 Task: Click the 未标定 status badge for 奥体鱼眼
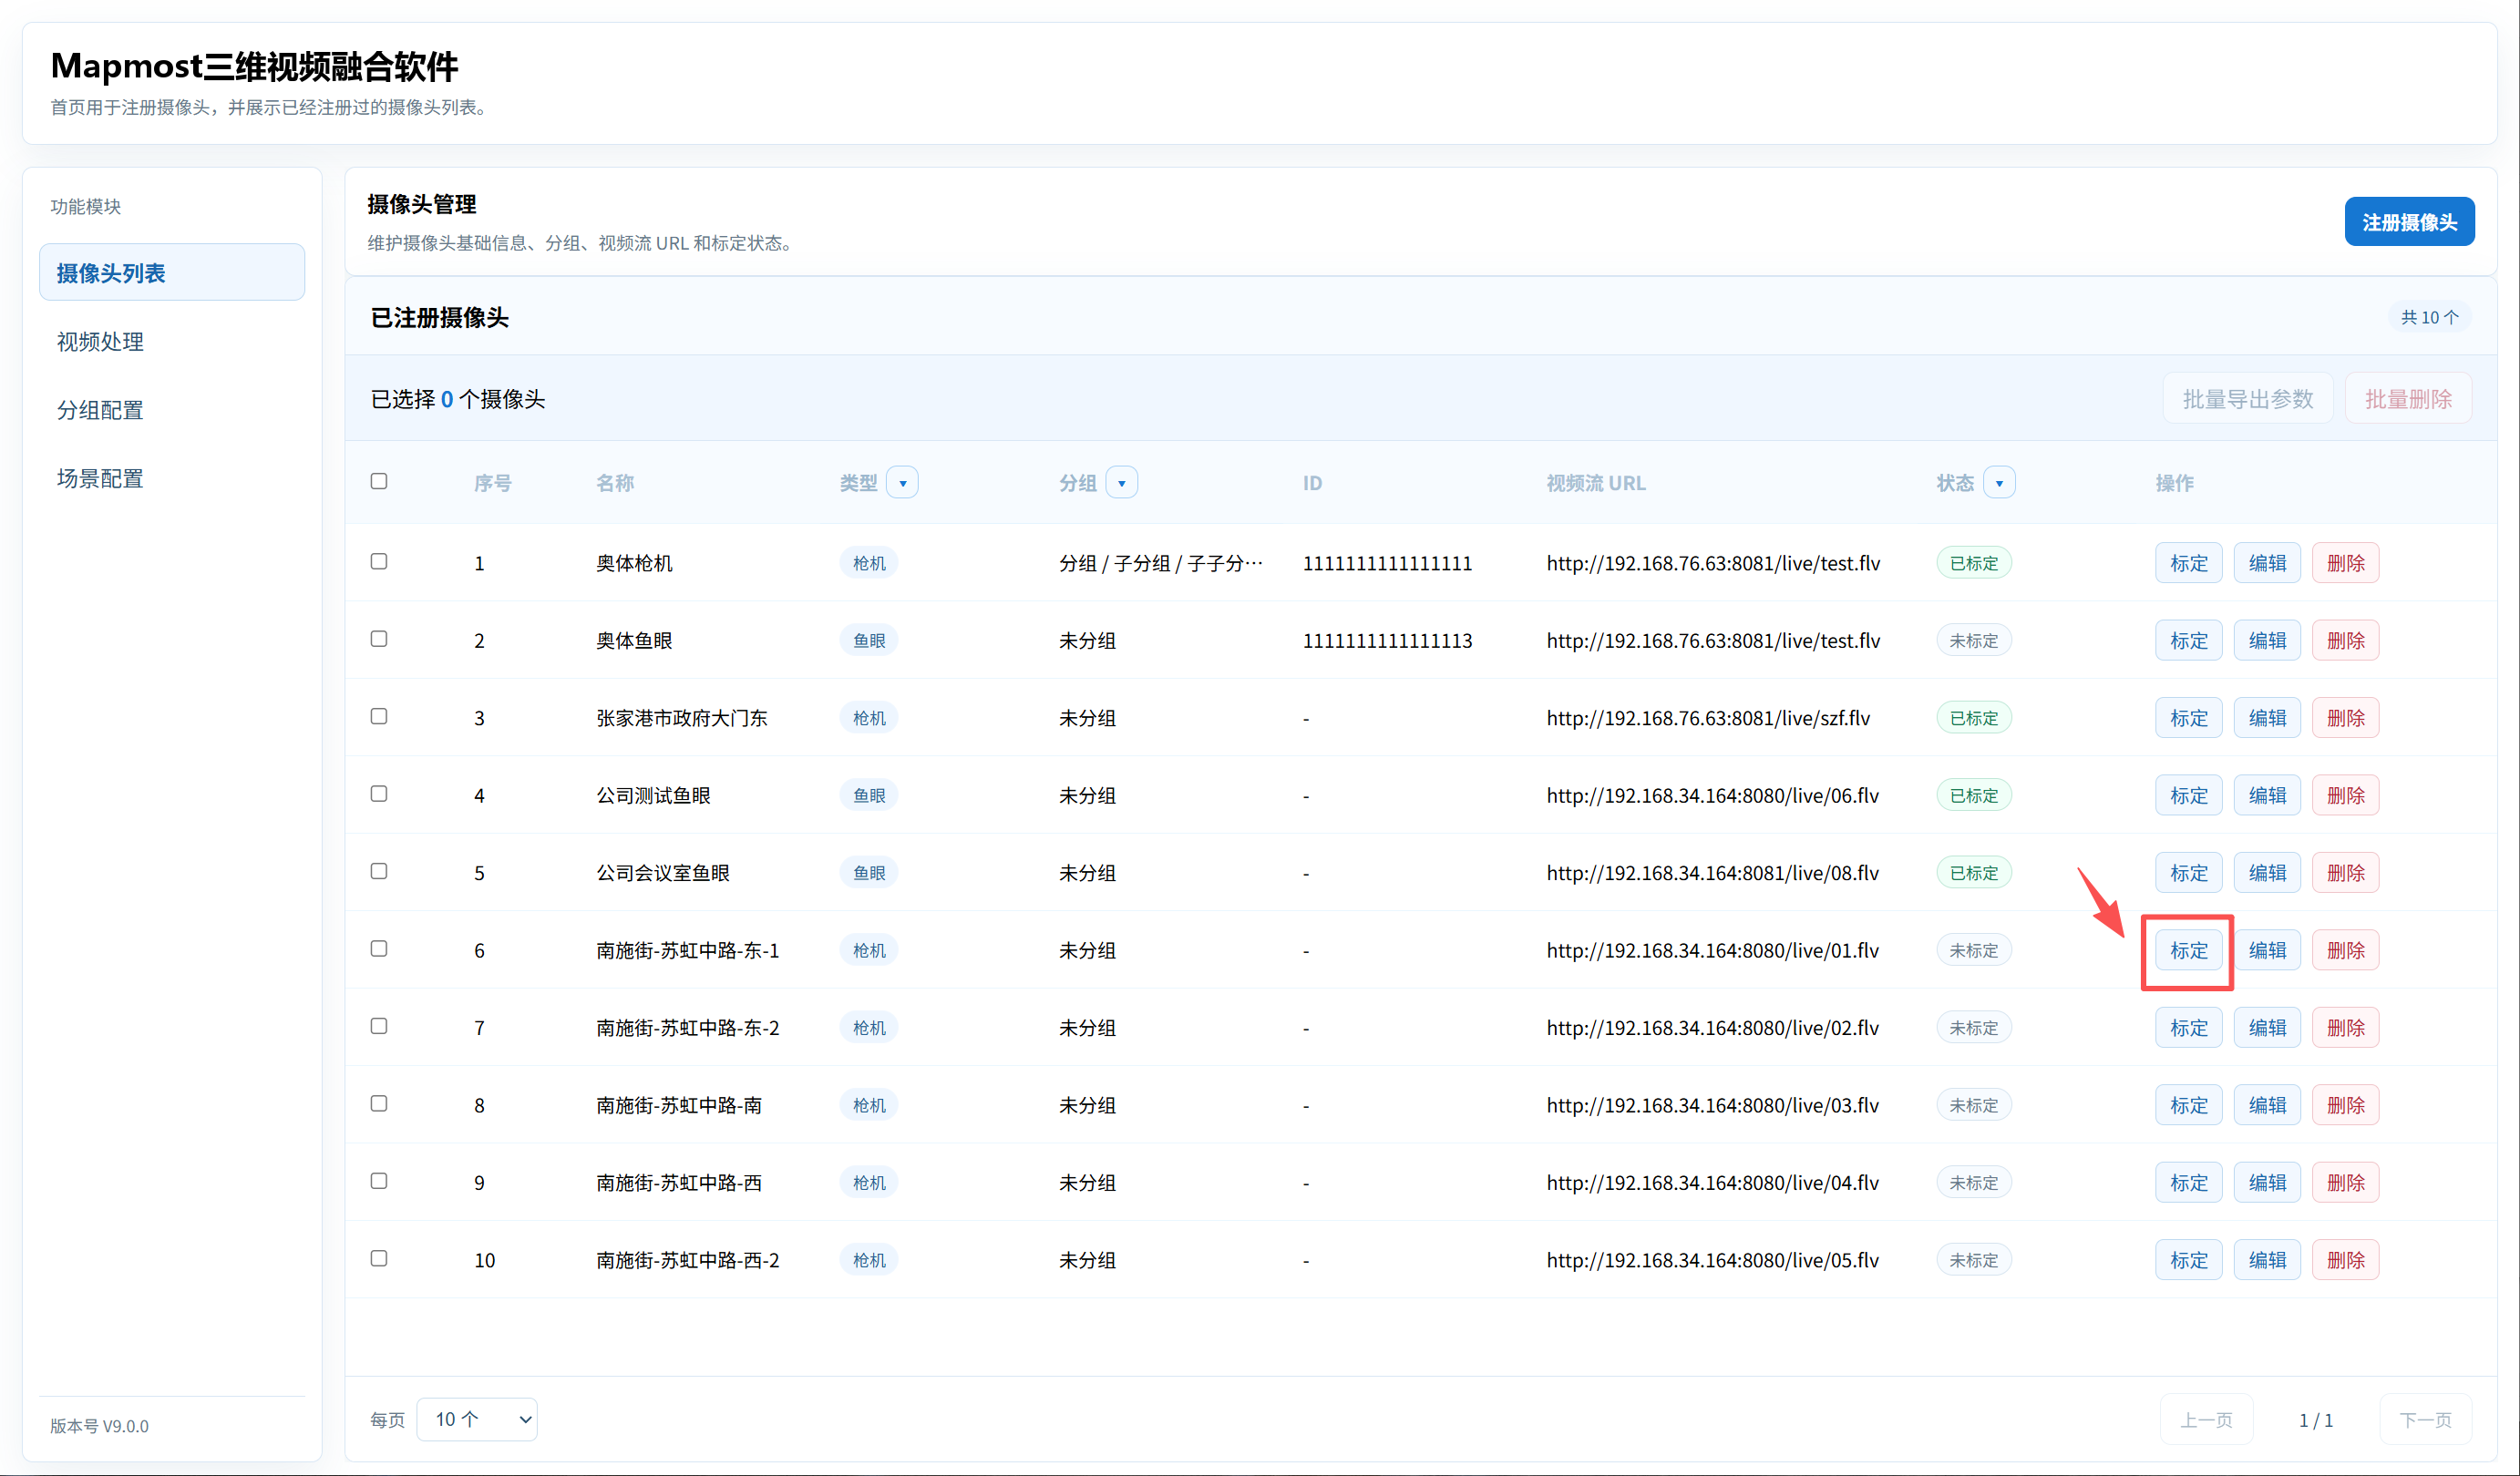click(1974, 640)
